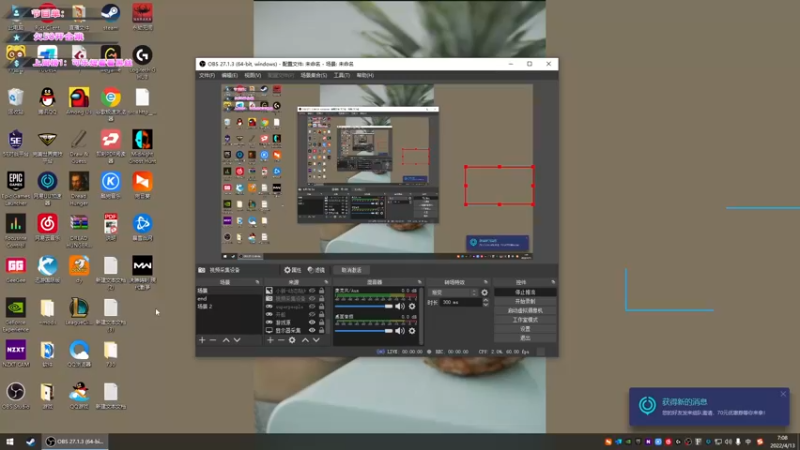Click the OBS Studio desktop shortcut

point(16,396)
